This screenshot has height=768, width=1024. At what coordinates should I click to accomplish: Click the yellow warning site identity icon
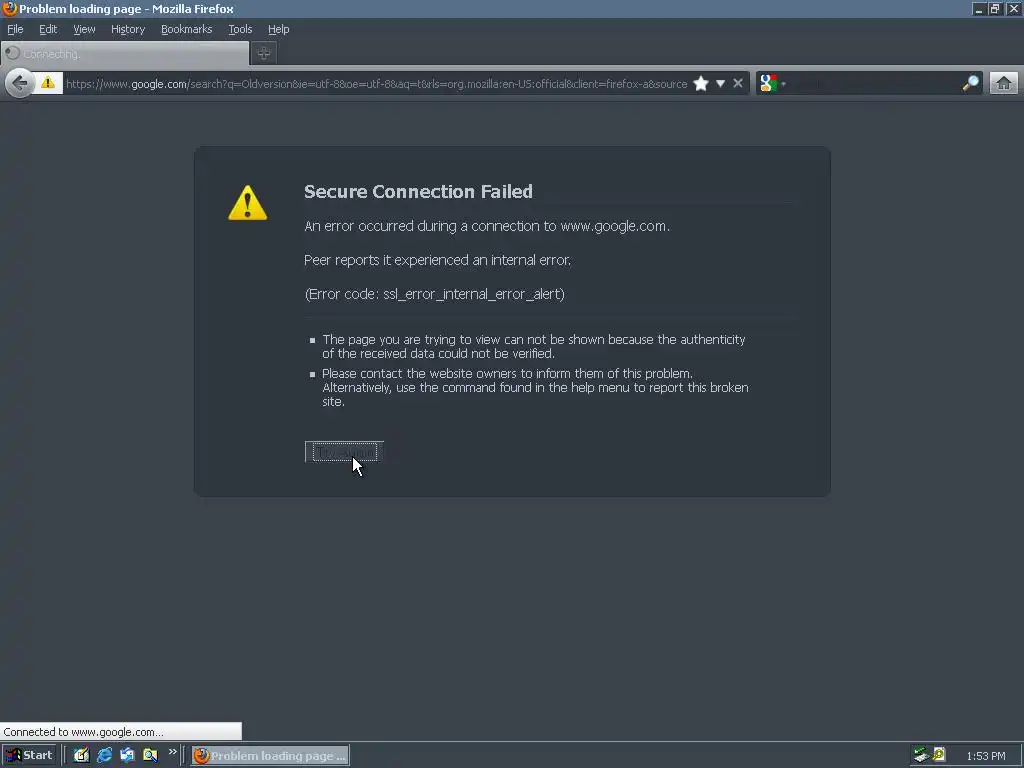(48, 83)
